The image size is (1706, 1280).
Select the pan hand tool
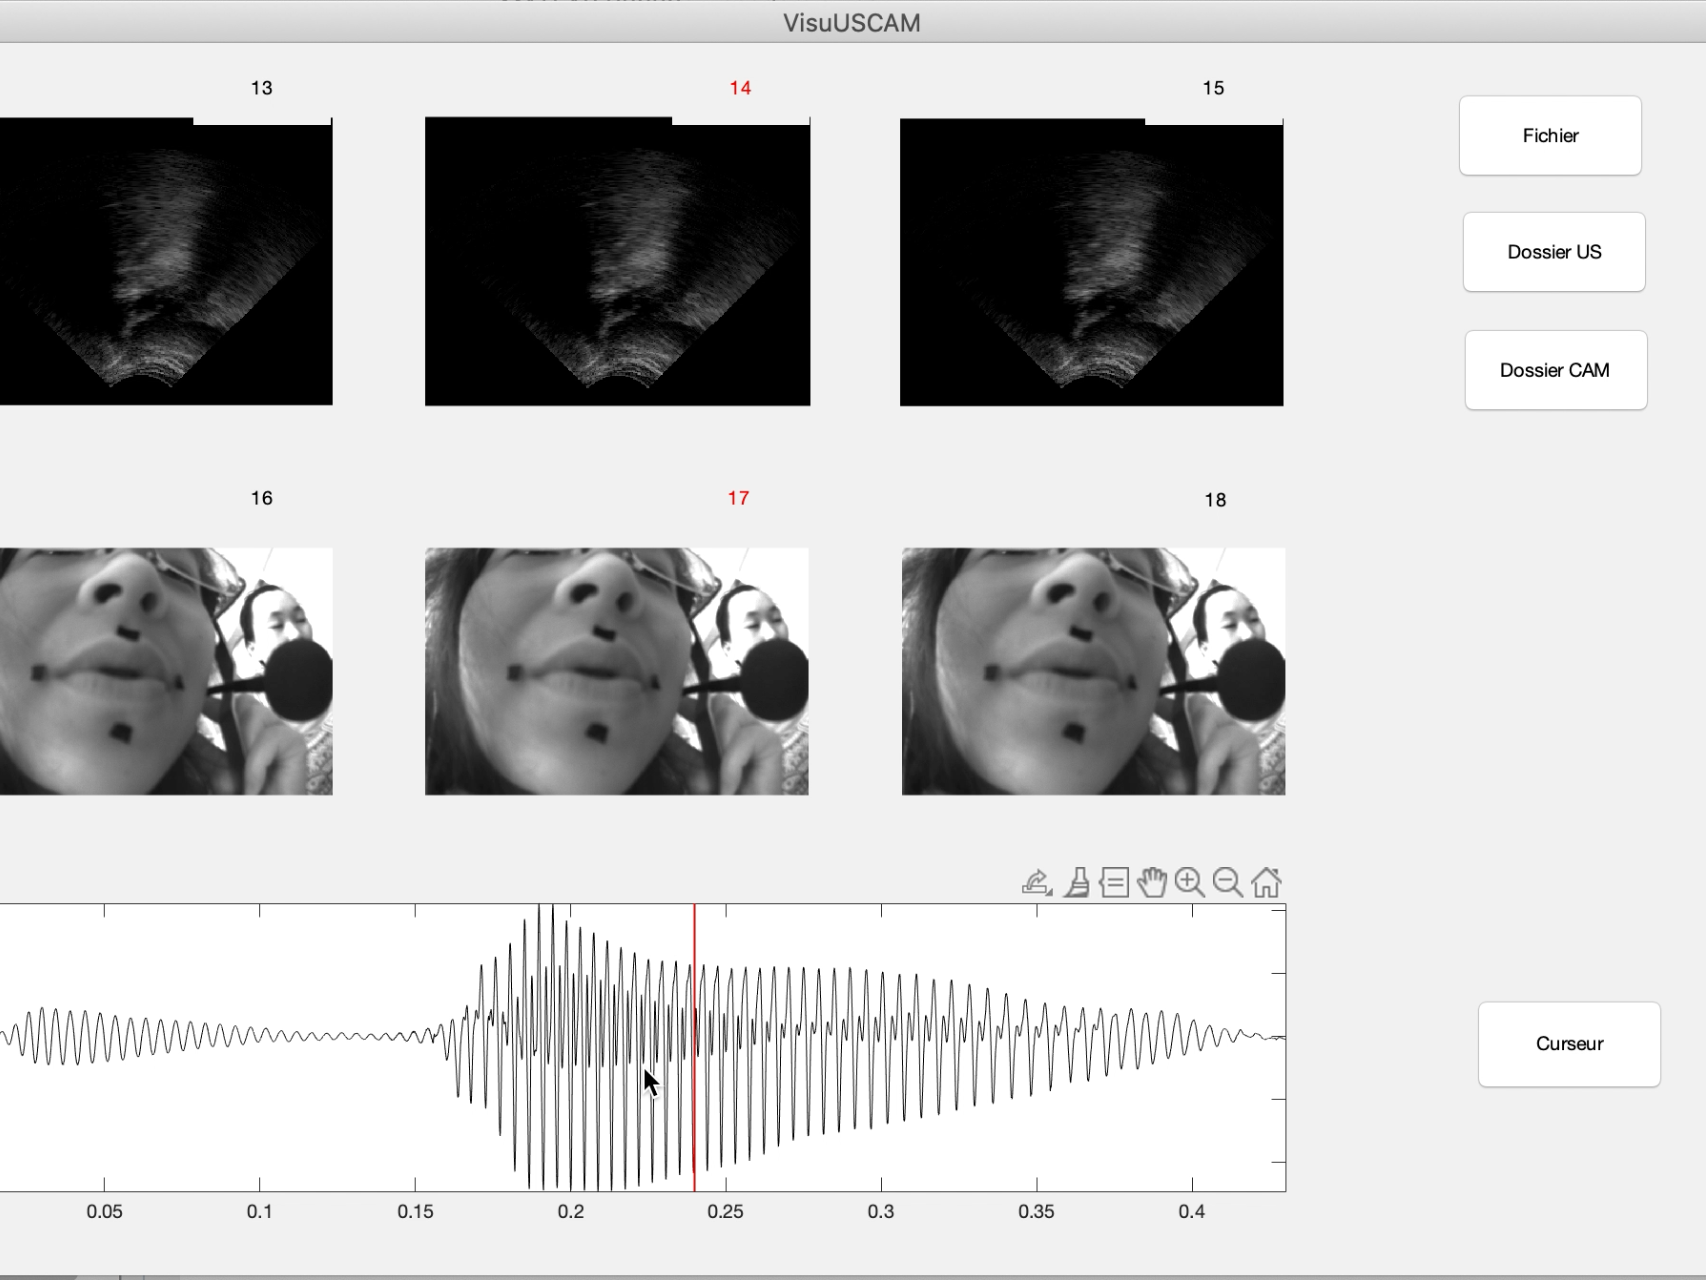pos(1152,882)
